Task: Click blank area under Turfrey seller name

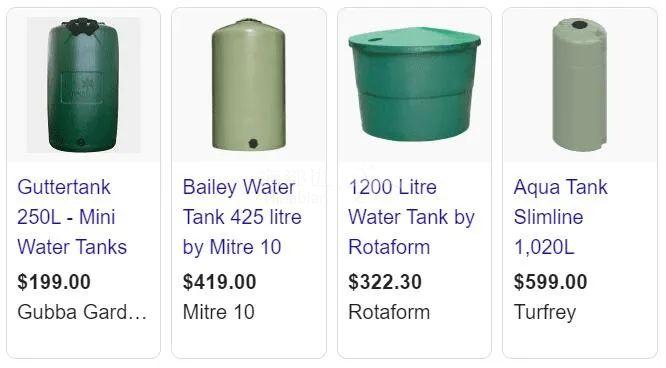Action: (580, 342)
